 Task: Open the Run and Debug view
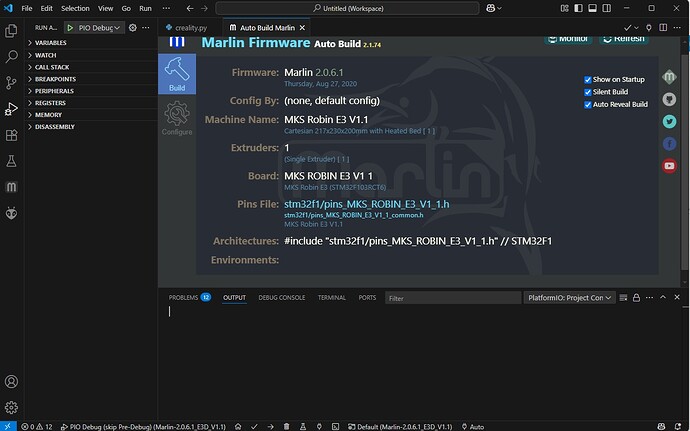click(11, 109)
